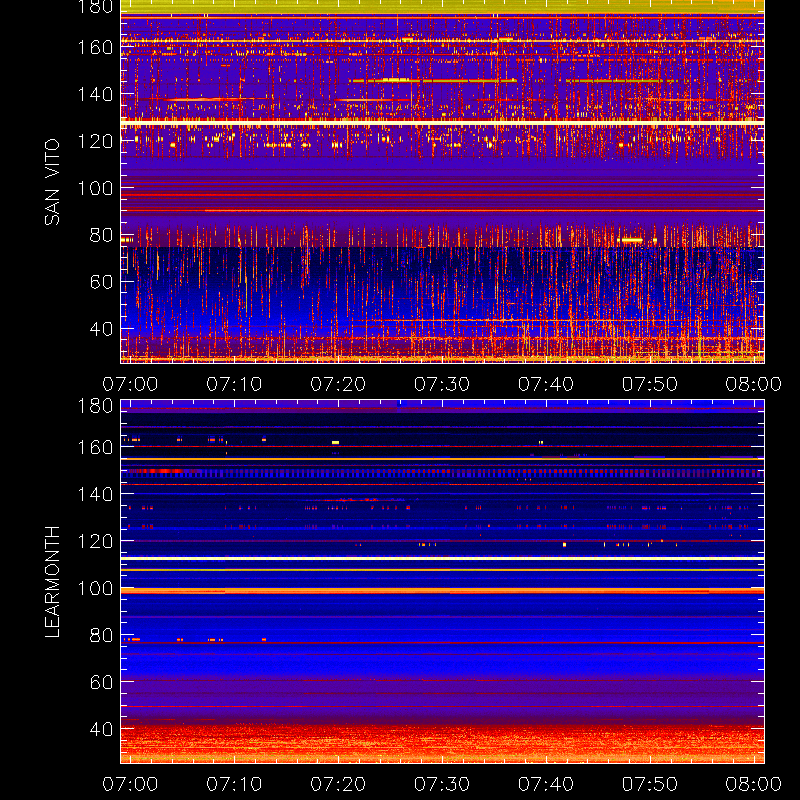
Task: Select the 60 tick label on San Vito plot
Action: (102, 282)
